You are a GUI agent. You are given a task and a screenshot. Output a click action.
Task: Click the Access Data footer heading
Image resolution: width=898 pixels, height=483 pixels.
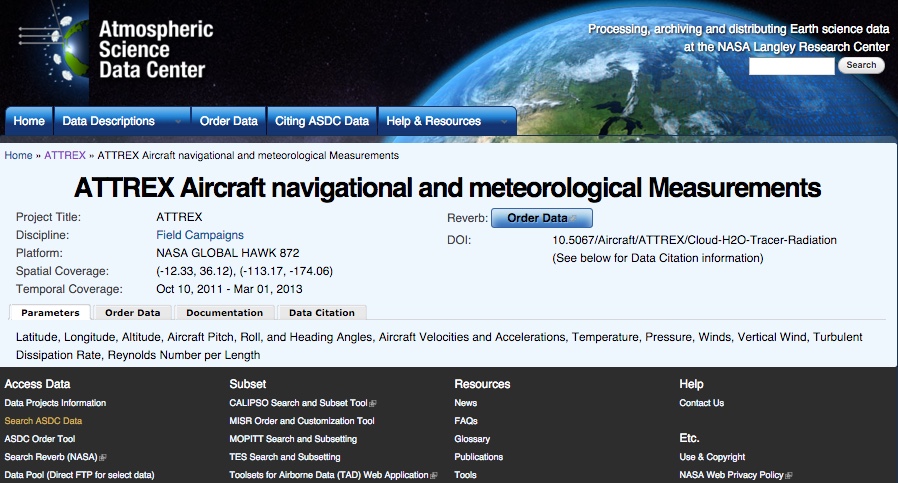[37, 384]
